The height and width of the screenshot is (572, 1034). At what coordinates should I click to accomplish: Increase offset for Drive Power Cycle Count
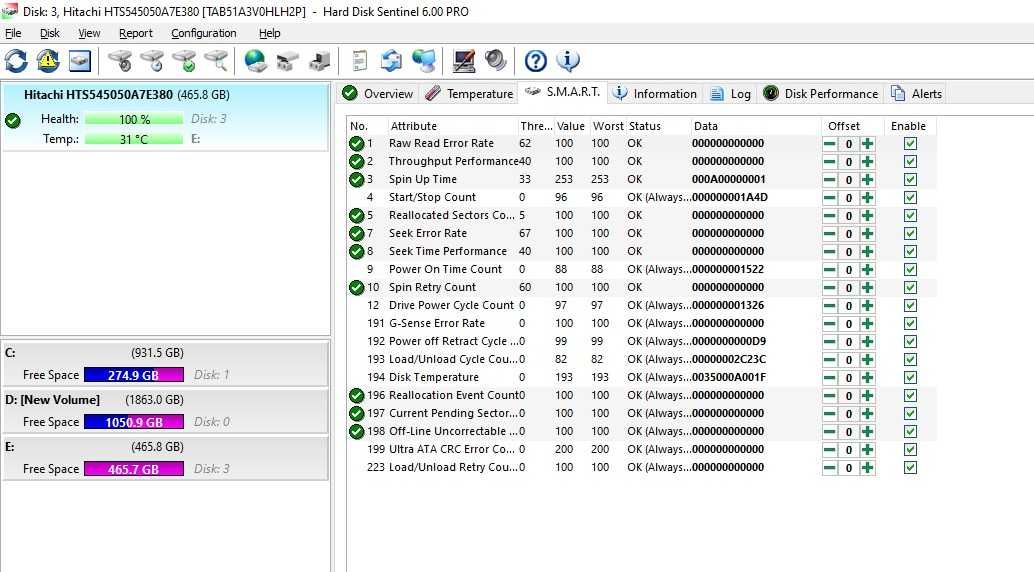point(868,305)
